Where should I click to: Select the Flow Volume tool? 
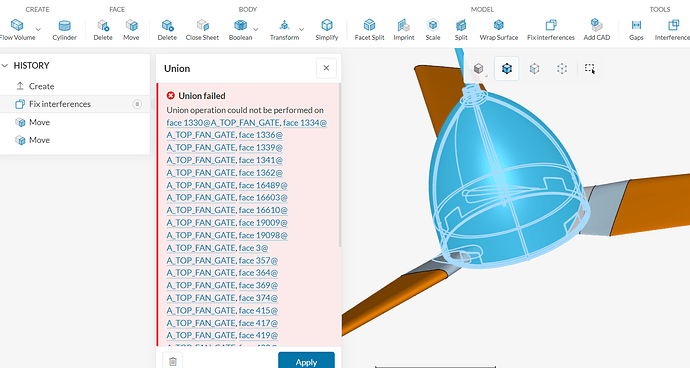[x=17, y=29]
